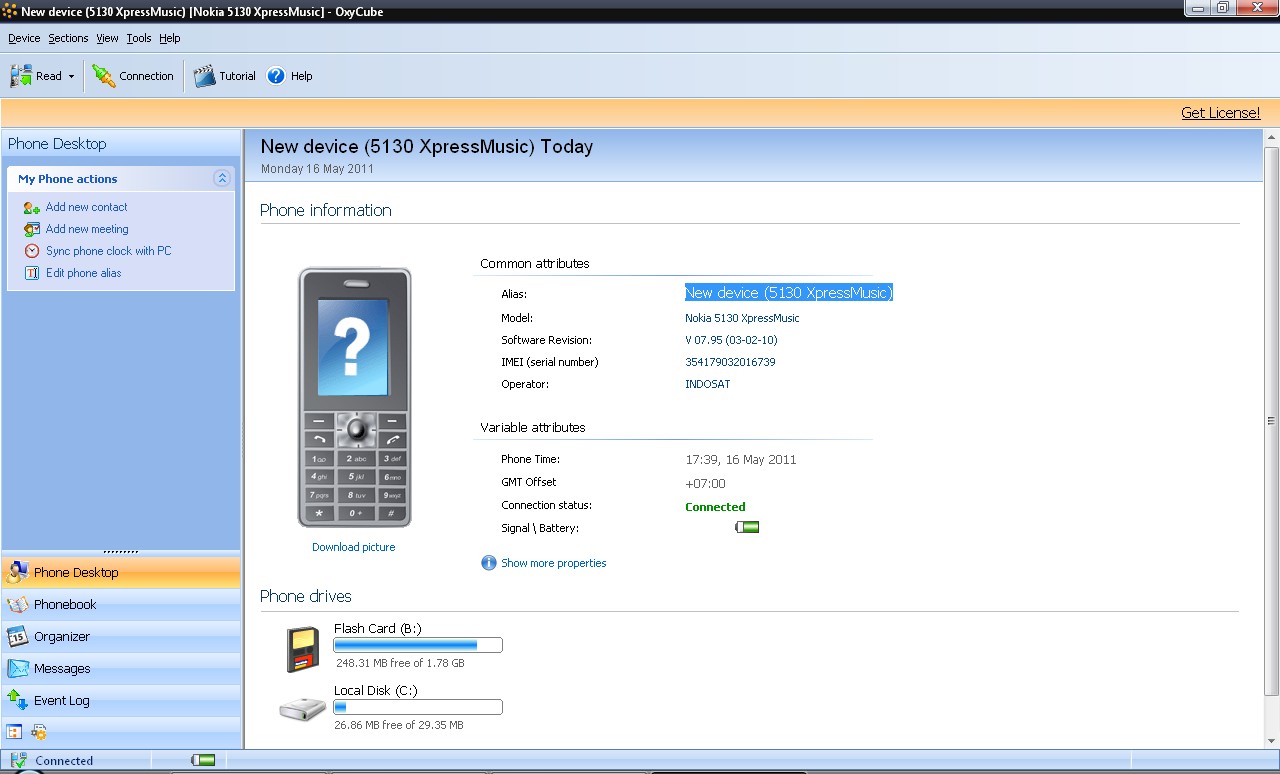Click the Operator value INDOSAT
Screen dimensions: 1280x774
coord(707,384)
